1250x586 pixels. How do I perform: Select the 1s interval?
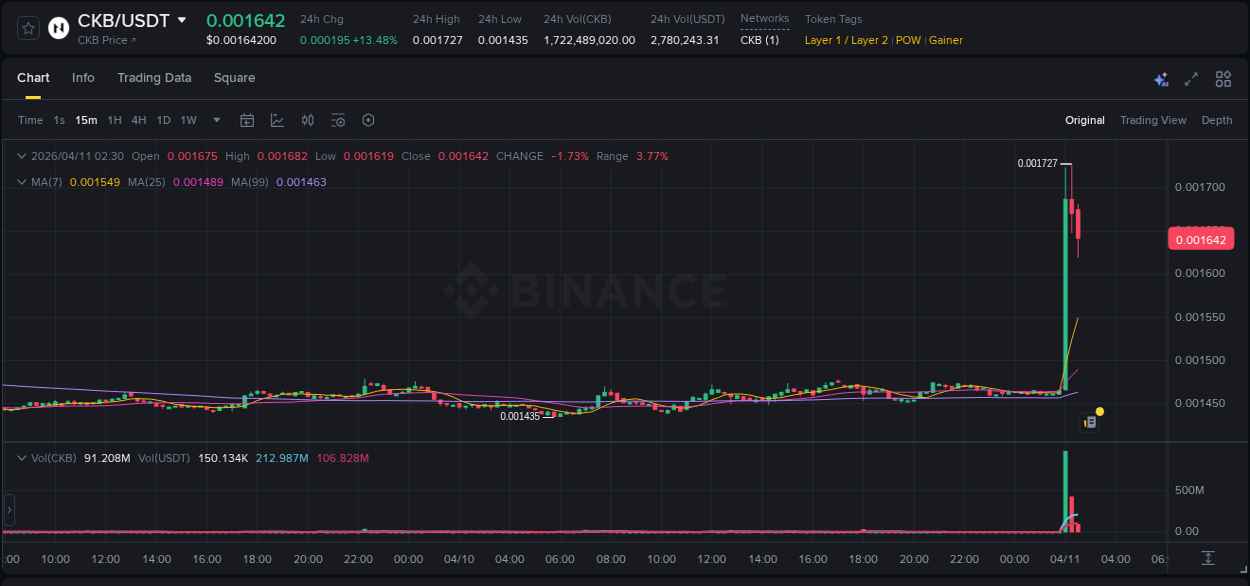pos(59,120)
